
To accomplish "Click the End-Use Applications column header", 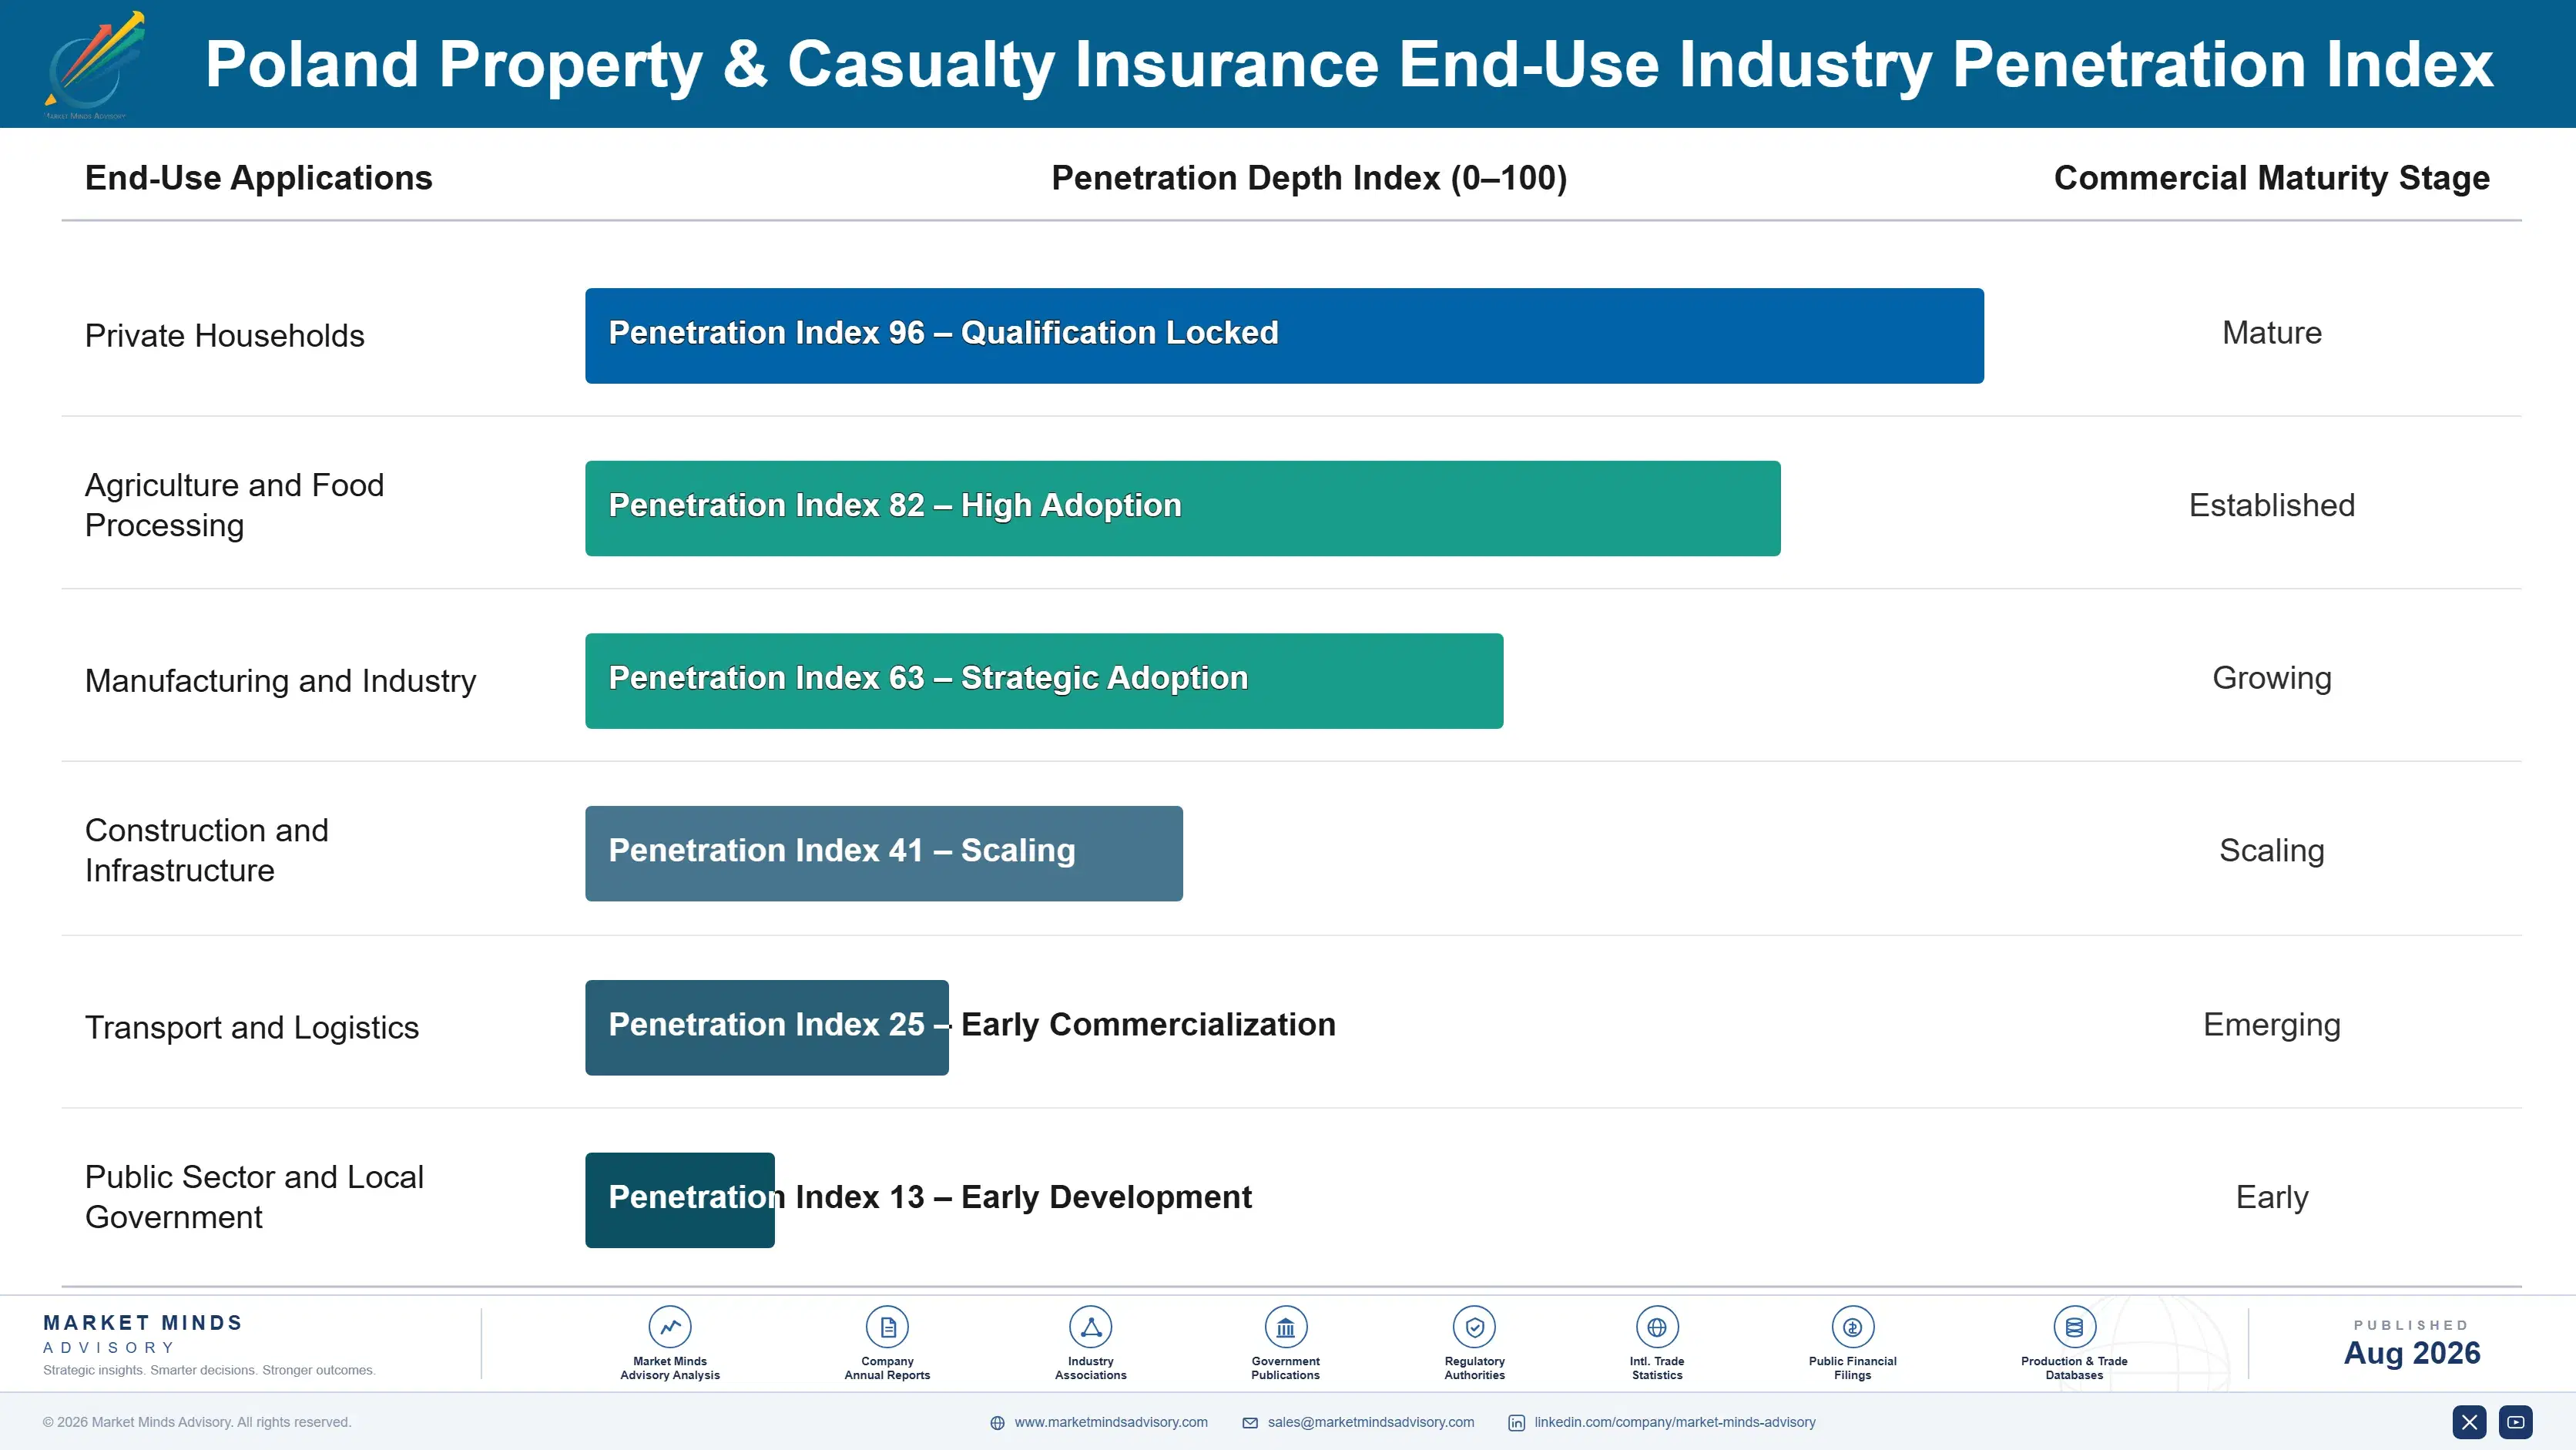I will pos(258,178).
